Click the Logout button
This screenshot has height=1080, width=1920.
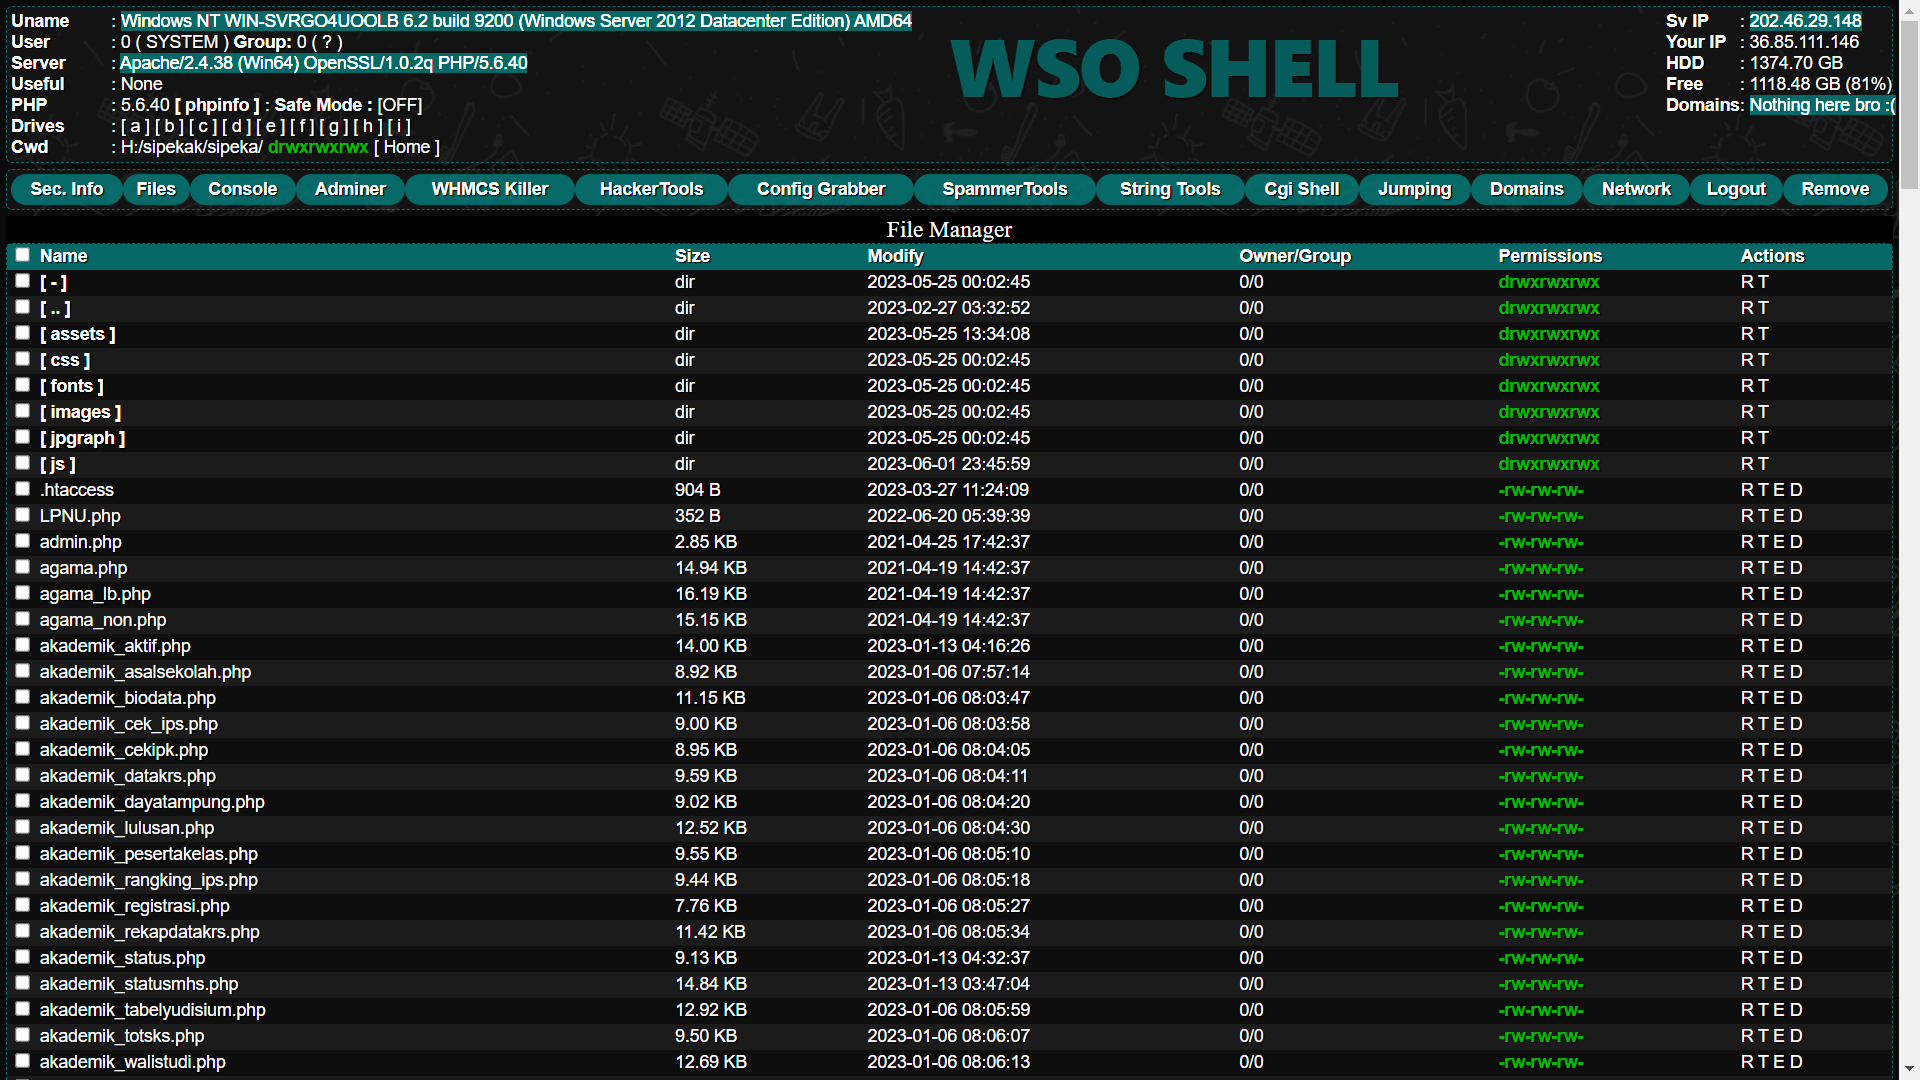pos(1736,189)
